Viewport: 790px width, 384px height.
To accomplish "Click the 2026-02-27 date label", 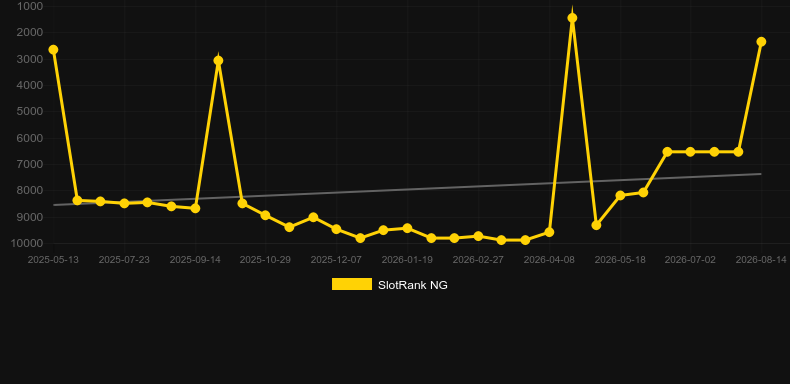I will 478,260.
